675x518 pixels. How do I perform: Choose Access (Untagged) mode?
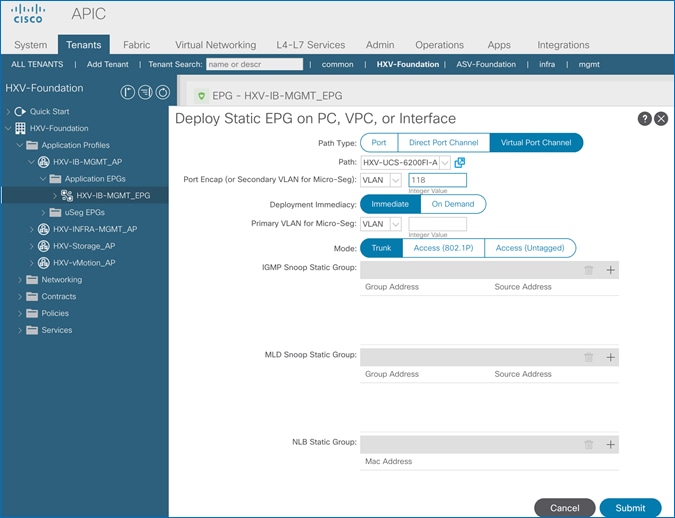tap(530, 248)
